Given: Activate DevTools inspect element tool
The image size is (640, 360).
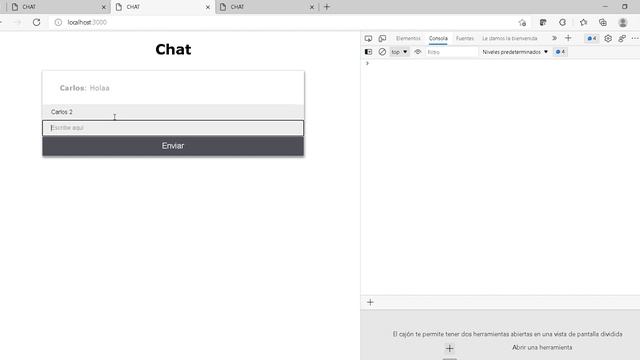Looking at the screenshot, I should [x=368, y=38].
